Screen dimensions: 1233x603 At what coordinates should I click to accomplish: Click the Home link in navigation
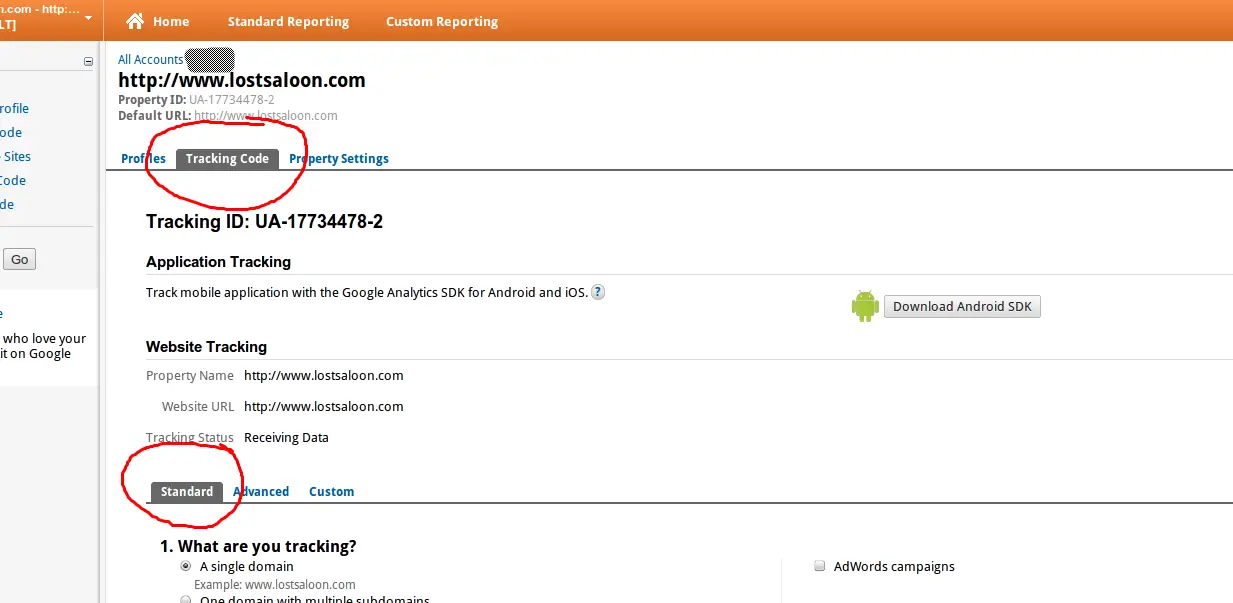pyautogui.click(x=171, y=21)
